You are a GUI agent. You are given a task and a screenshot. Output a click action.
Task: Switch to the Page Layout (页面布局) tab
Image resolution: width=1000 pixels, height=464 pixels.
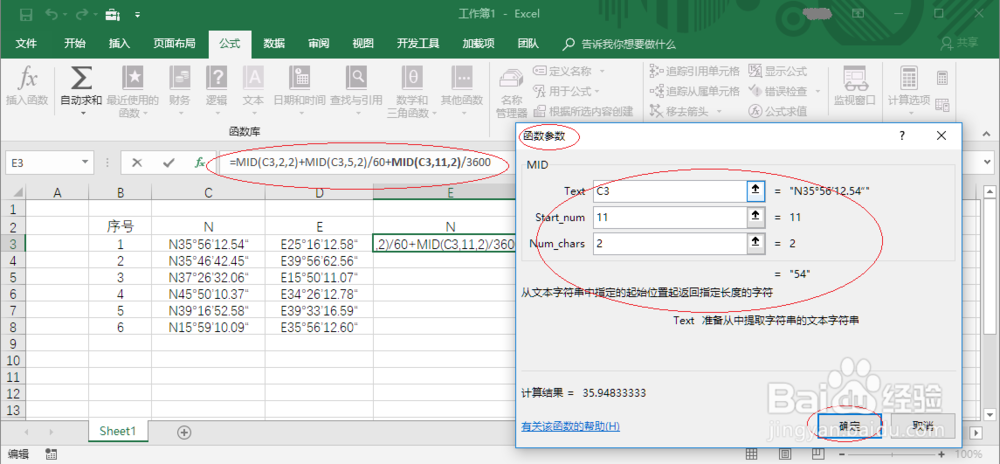coord(174,43)
